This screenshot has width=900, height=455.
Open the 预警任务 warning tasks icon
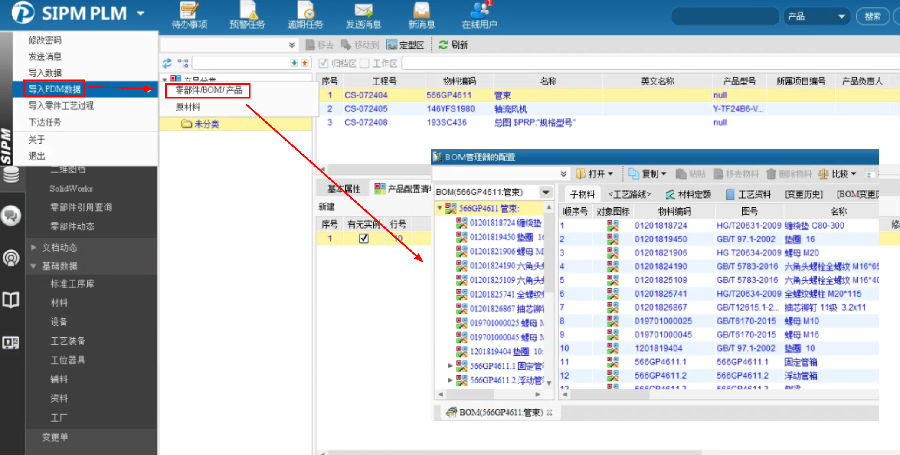[246, 14]
